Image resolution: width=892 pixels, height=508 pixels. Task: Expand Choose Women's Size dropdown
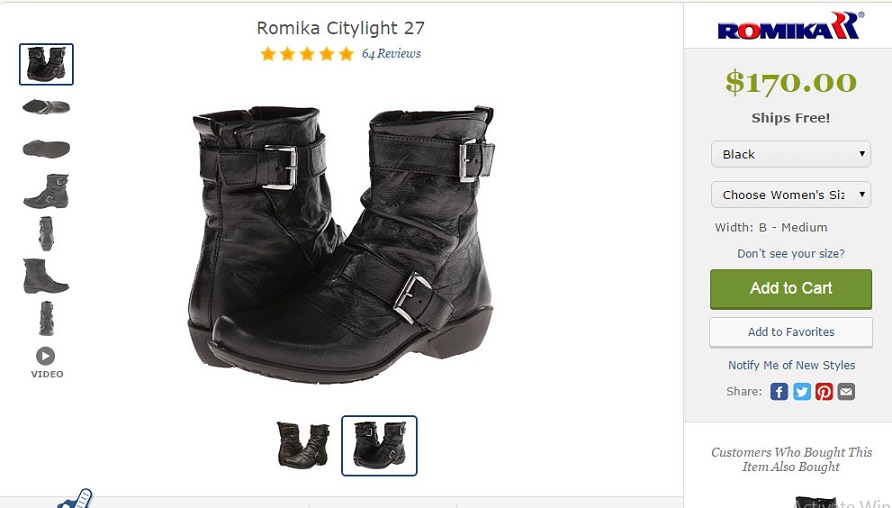(790, 195)
